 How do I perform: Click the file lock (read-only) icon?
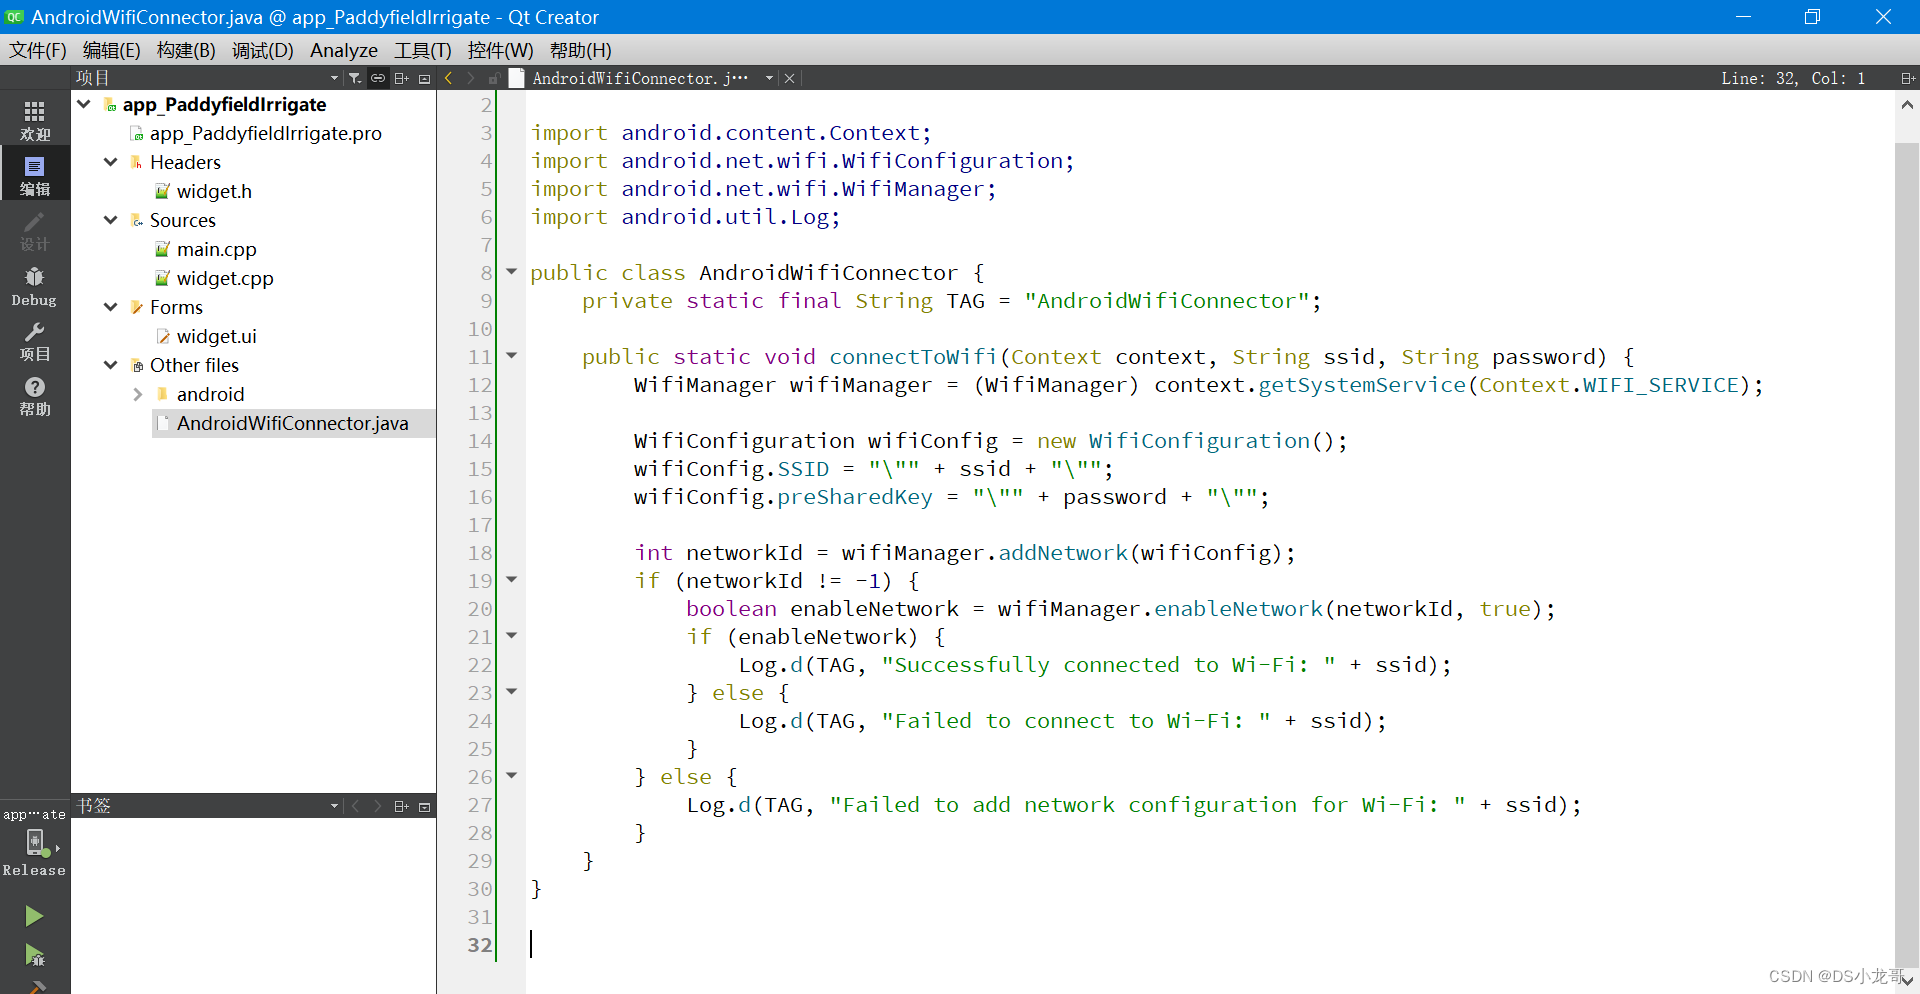pos(494,78)
